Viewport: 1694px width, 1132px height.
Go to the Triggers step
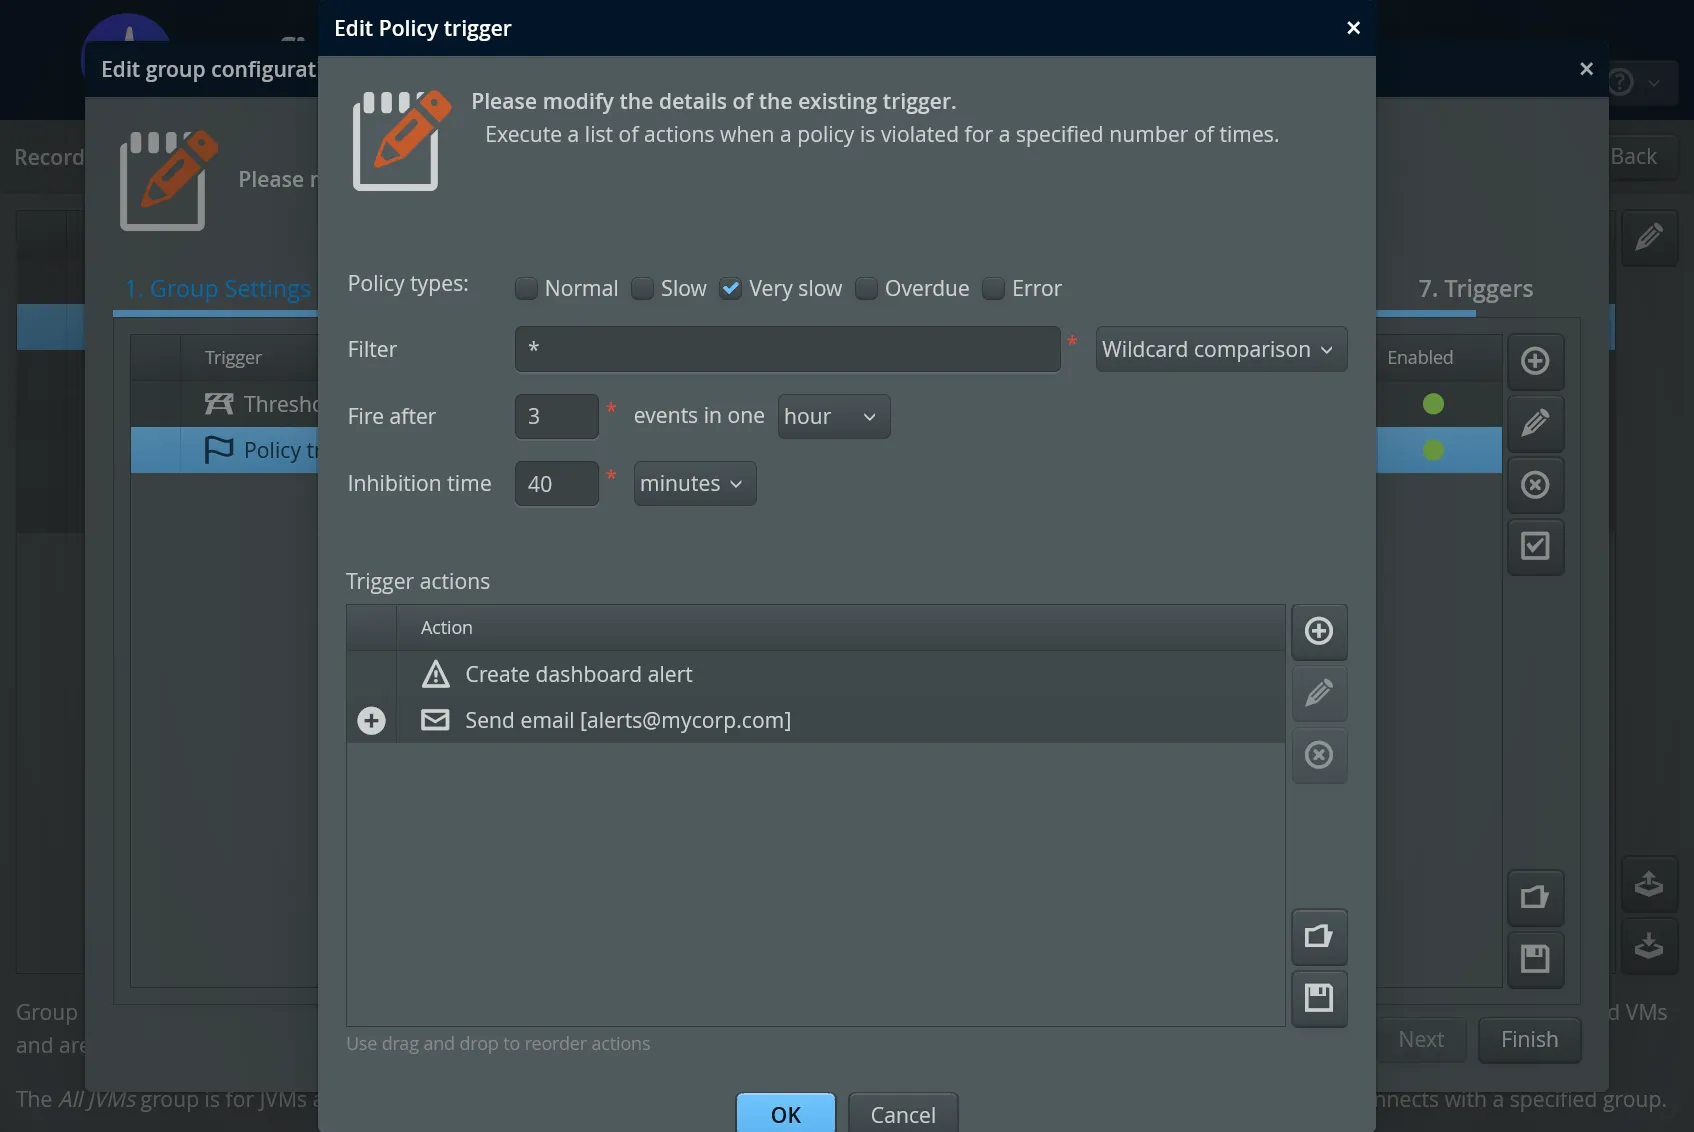pyautogui.click(x=1475, y=288)
